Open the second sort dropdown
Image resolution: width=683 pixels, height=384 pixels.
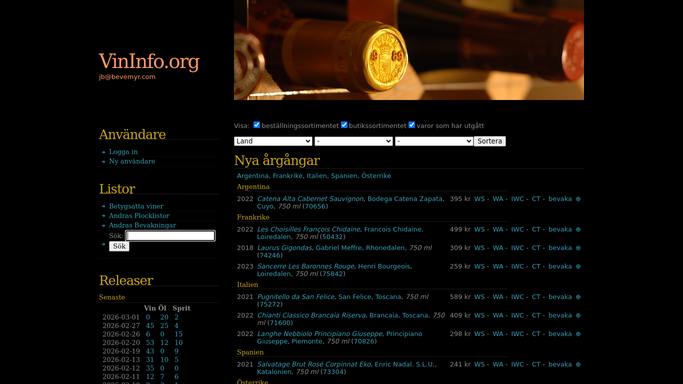tap(353, 141)
